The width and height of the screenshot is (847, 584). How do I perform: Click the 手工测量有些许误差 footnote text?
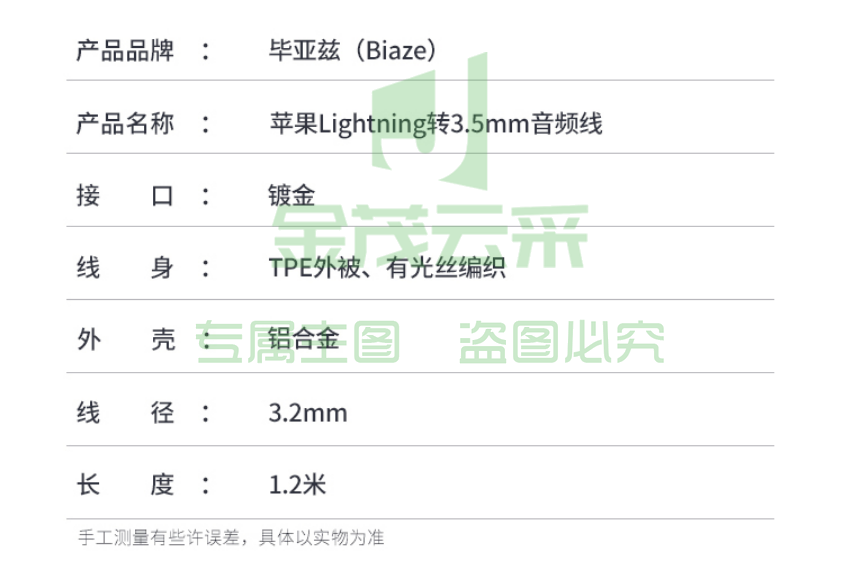pos(159,538)
